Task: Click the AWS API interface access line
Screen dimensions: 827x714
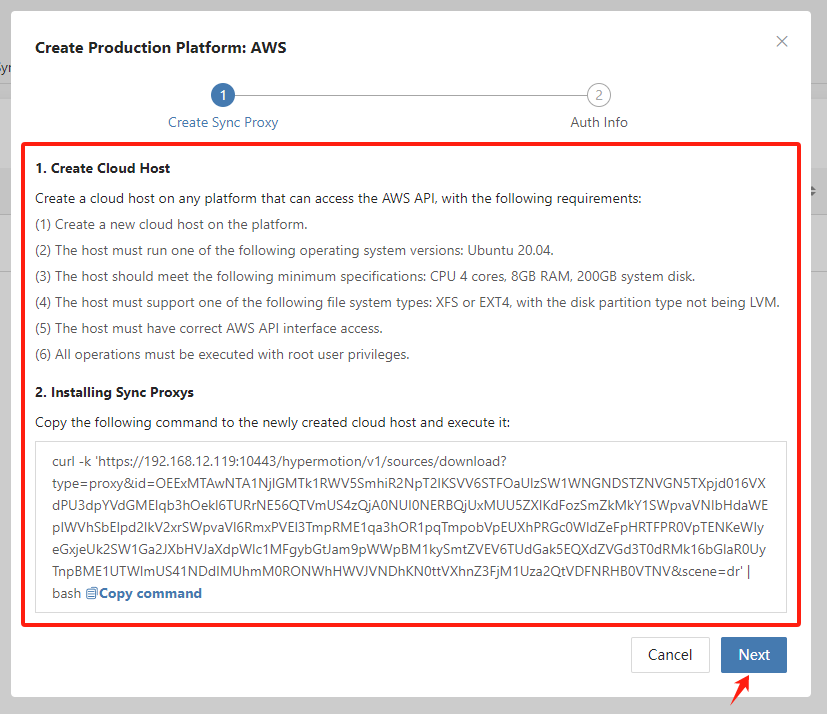Action: [x=209, y=328]
